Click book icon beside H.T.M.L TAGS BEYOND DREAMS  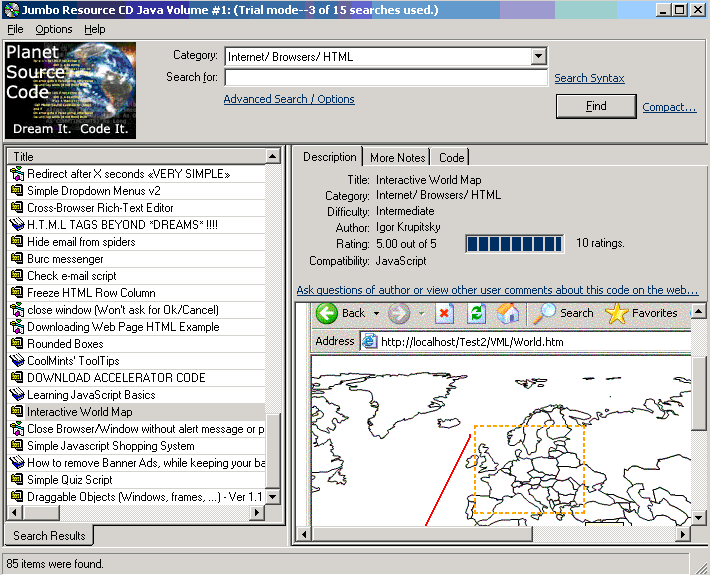17,225
